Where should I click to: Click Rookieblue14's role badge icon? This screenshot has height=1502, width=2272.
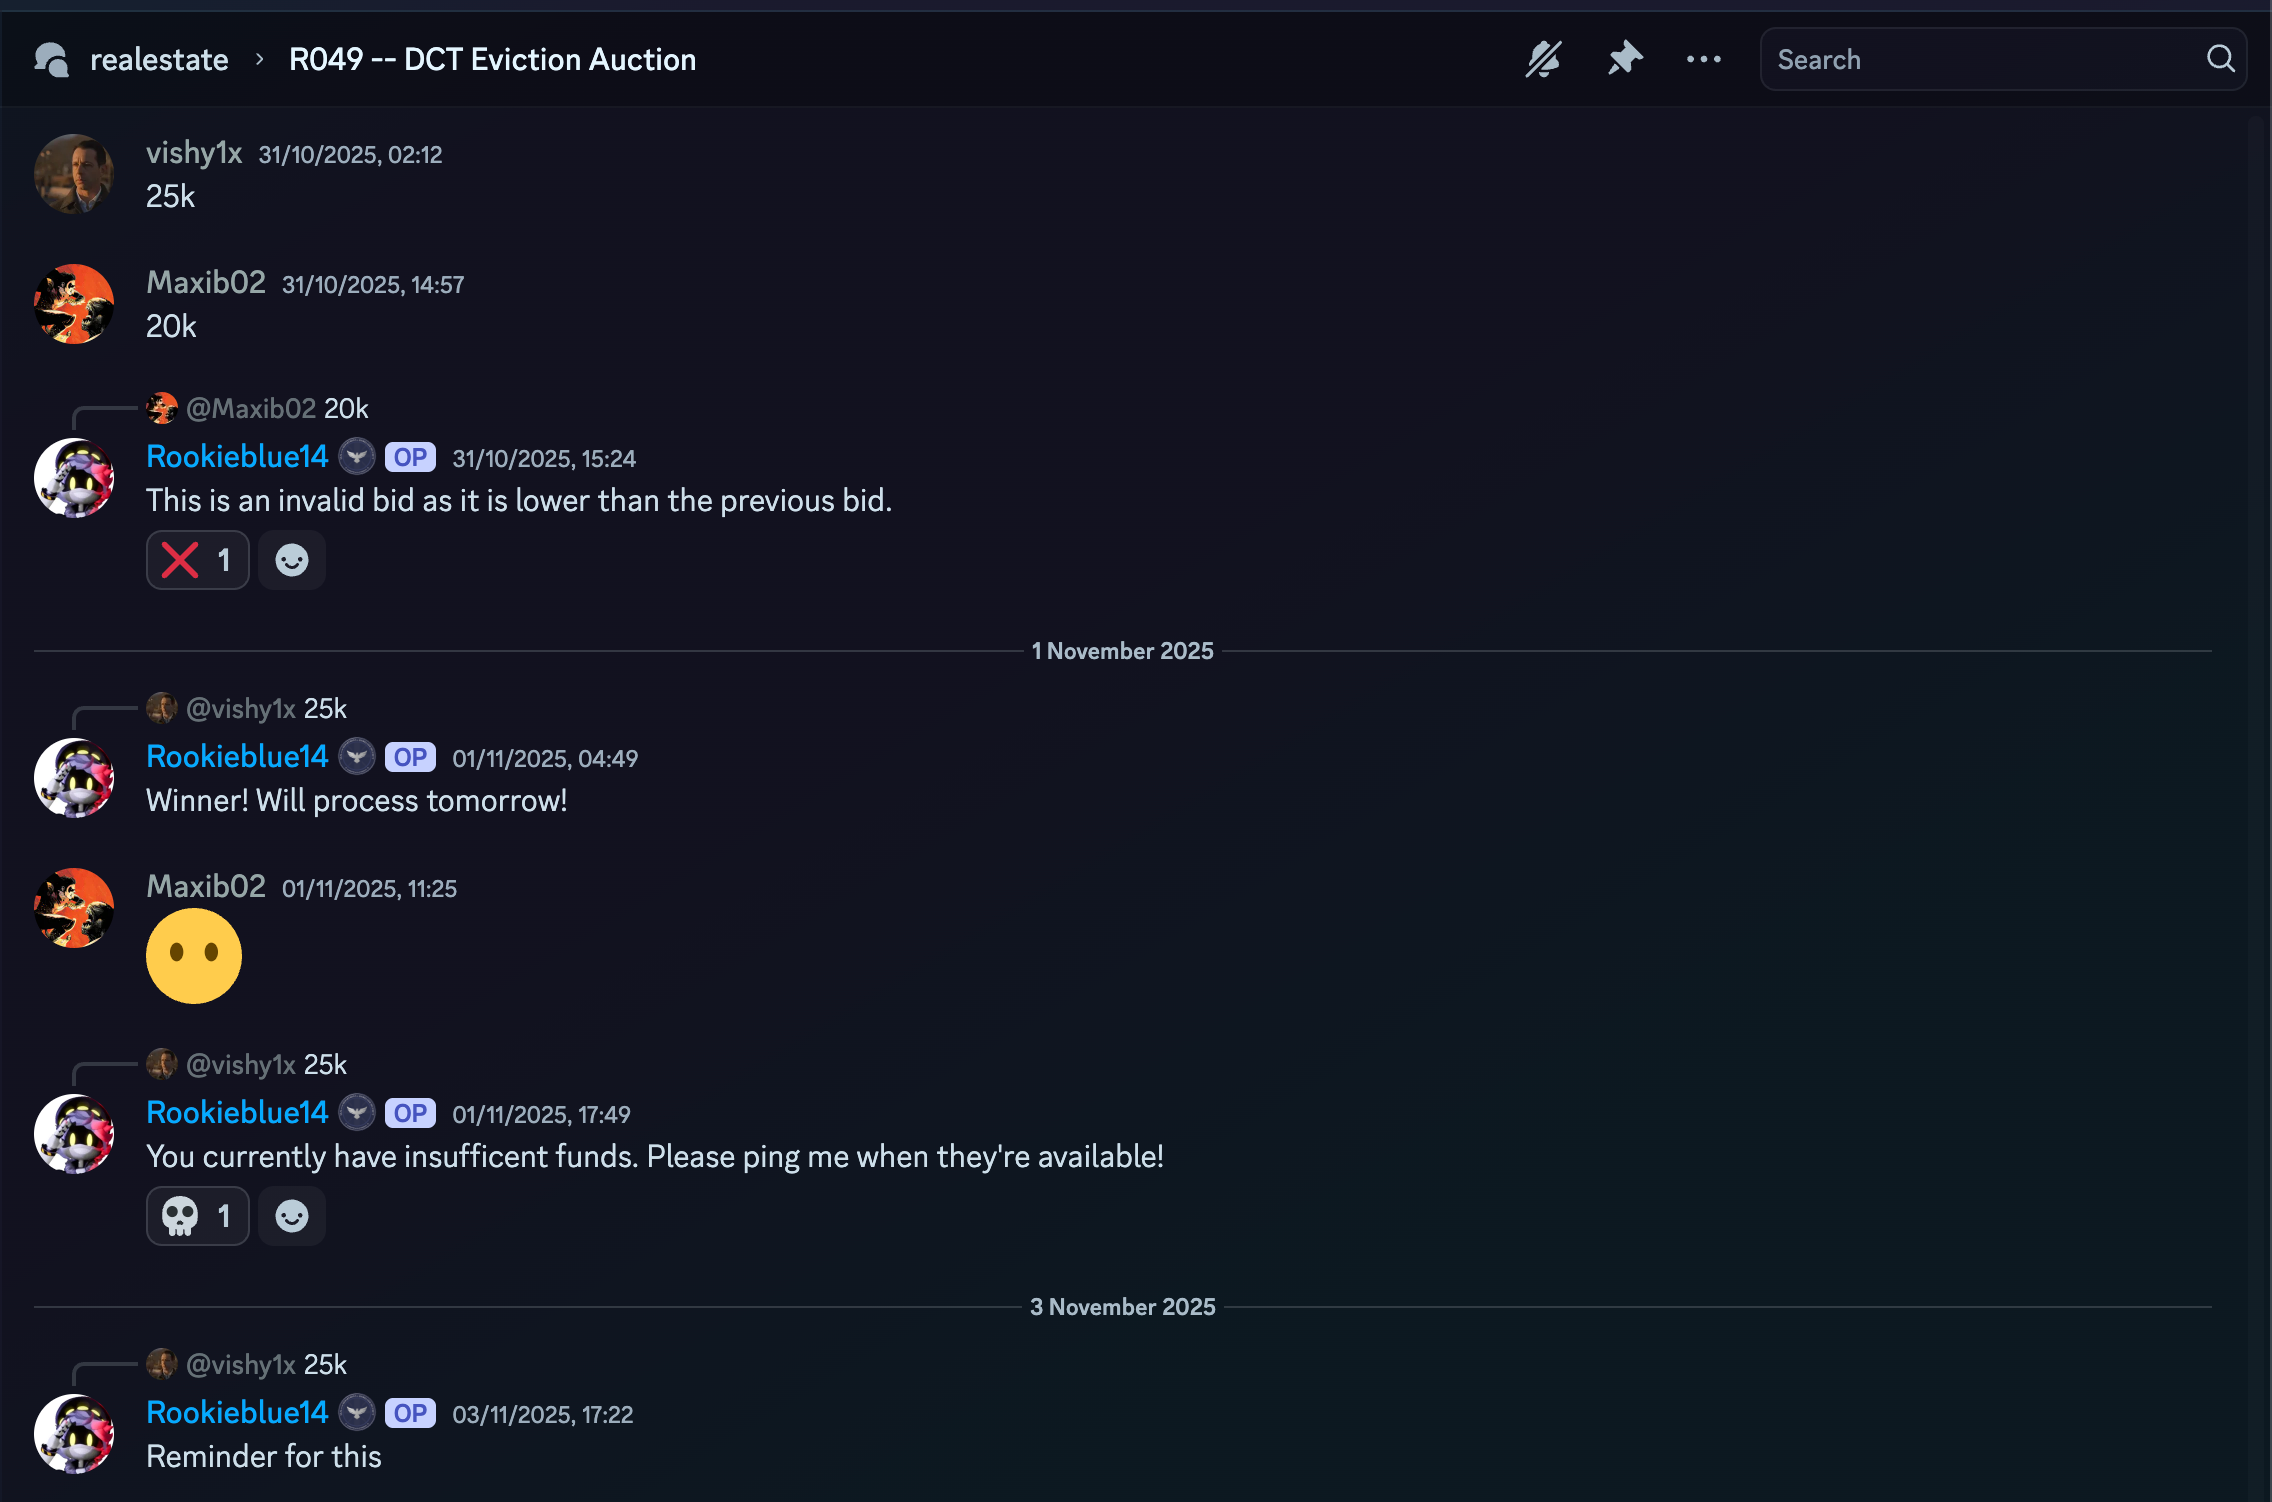[357, 456]
